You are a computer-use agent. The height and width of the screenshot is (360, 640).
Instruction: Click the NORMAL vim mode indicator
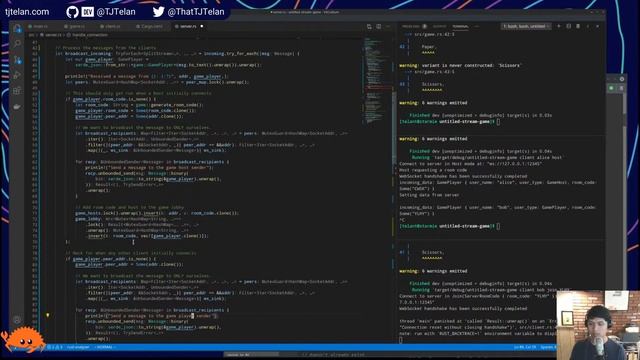pos(104,347)
